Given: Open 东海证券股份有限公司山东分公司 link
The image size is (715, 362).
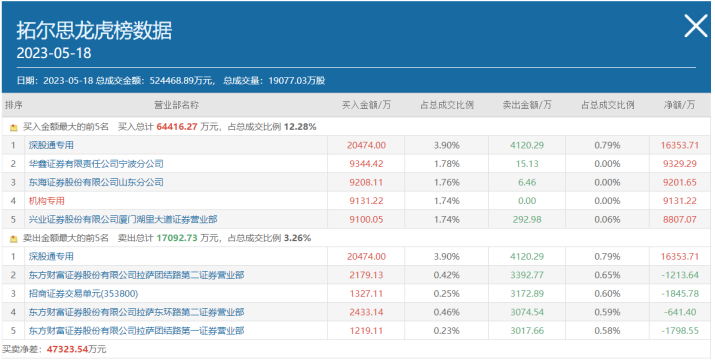Looking at the screenshot, I should tap(96, 182).
